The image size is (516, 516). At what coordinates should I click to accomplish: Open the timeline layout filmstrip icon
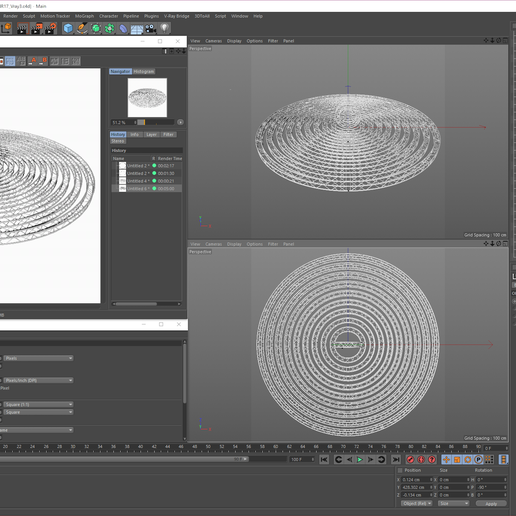click(503, 460)
